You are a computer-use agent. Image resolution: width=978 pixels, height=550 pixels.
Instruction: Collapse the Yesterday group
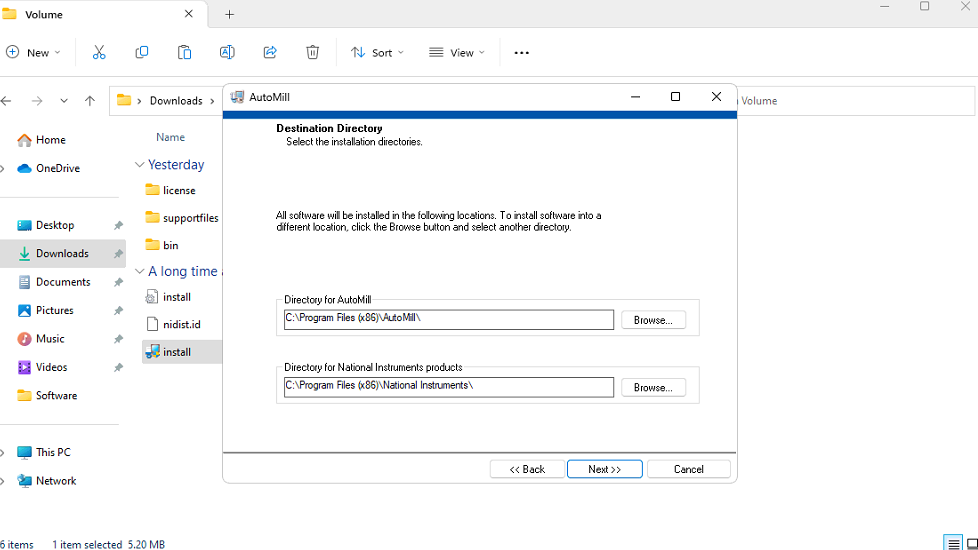(140, 165)
